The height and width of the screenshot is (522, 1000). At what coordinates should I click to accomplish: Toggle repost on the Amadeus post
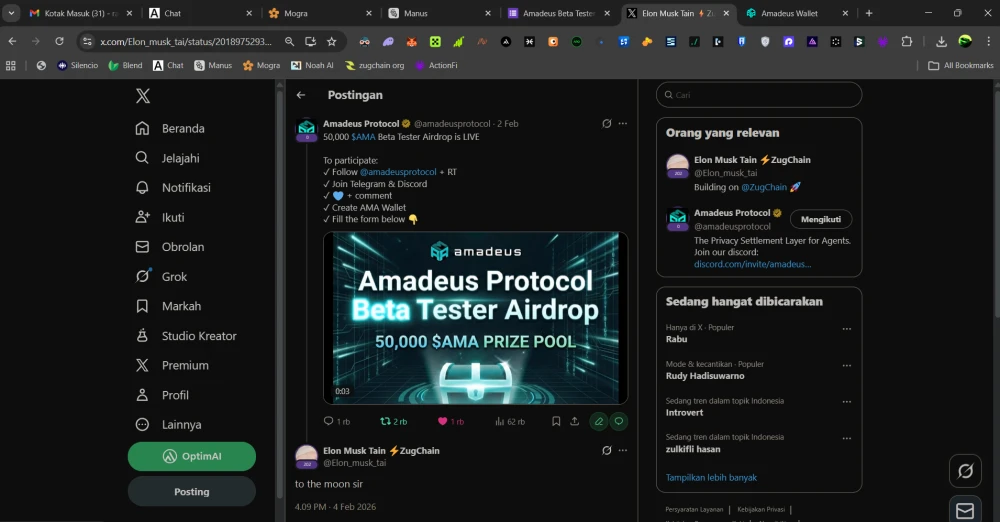click(386, 421)
